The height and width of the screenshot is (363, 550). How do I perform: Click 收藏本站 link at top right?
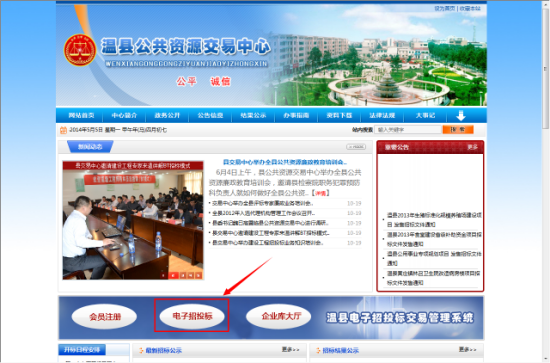click(x=470, y=8)
